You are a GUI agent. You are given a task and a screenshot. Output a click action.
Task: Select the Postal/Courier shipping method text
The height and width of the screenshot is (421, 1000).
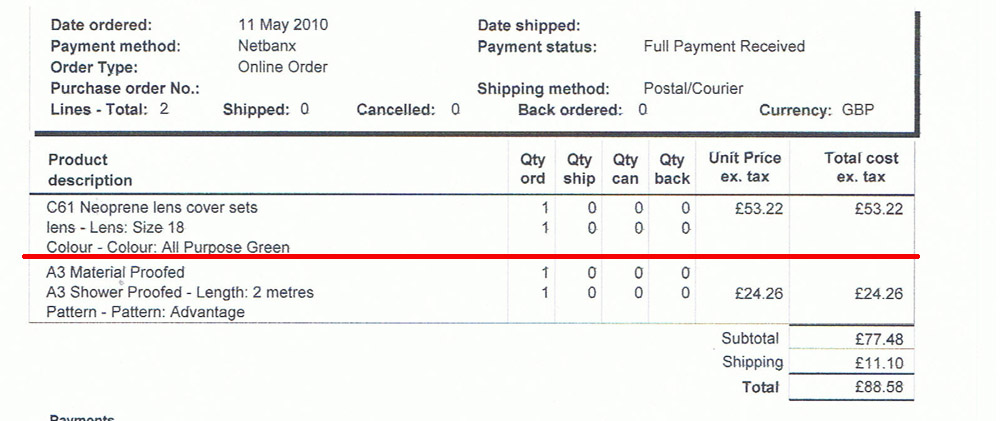[x=693, y=89]
